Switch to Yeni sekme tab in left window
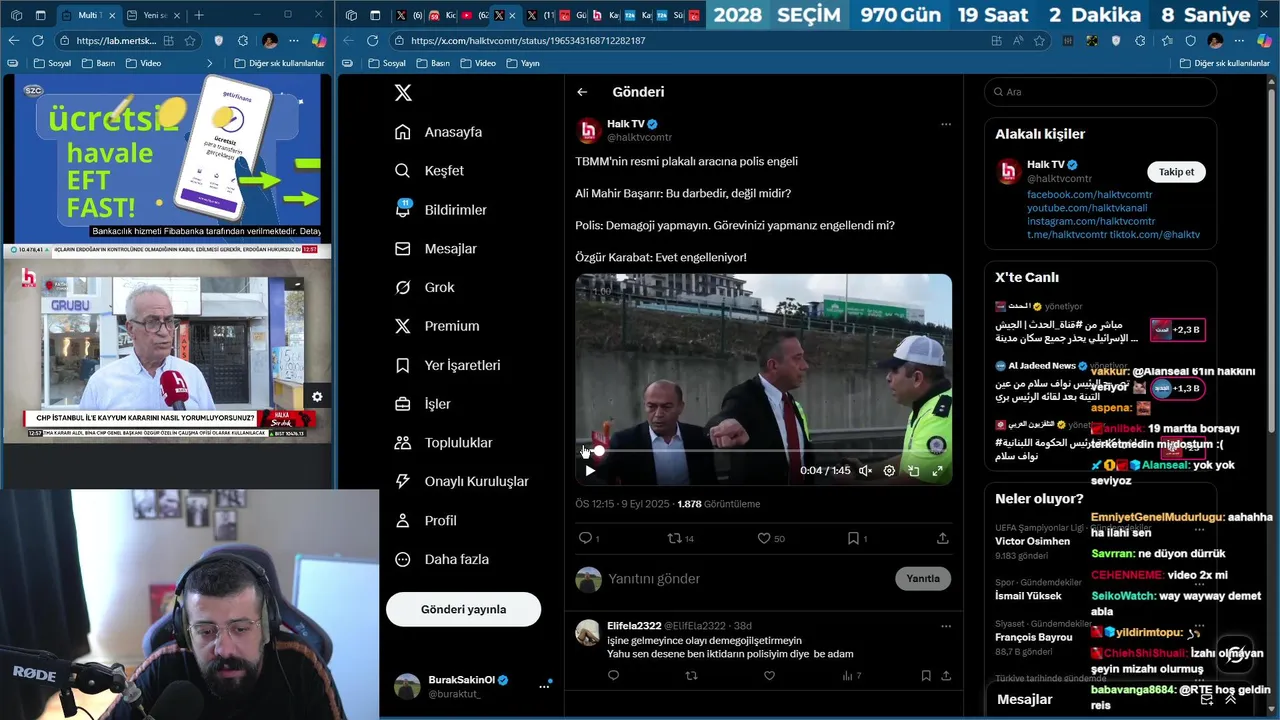 (x=153, y=15)
